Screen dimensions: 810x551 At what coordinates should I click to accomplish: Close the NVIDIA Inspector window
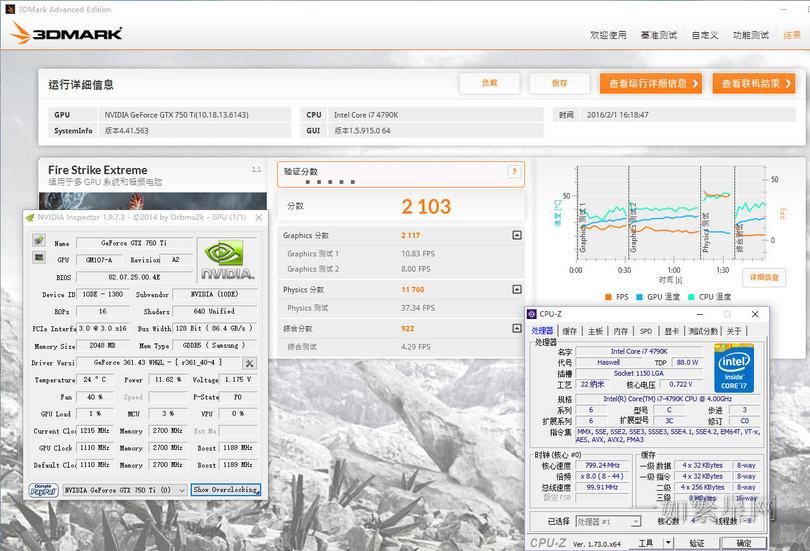(259, 217)
